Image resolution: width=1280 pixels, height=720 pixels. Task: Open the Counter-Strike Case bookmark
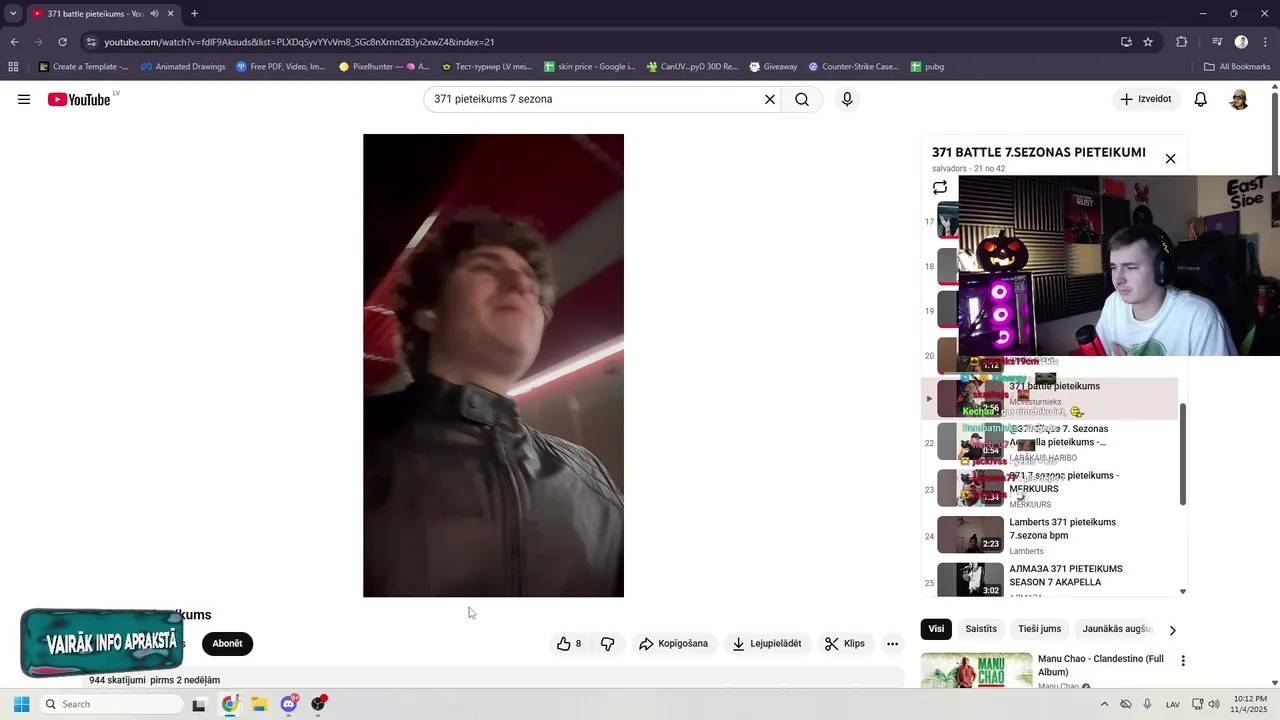(853, 67)
